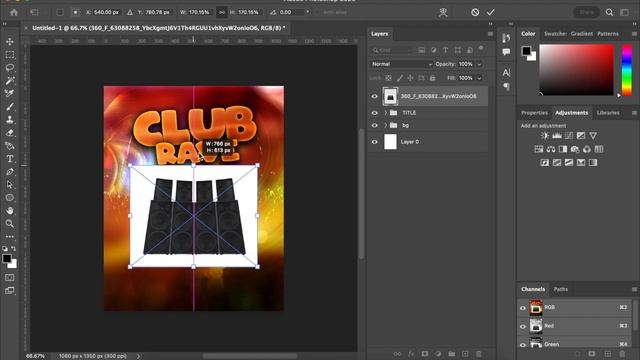The image size is (640, 360).
Task: Click the hue spectrum slider
Action: [x=627, y=71]
